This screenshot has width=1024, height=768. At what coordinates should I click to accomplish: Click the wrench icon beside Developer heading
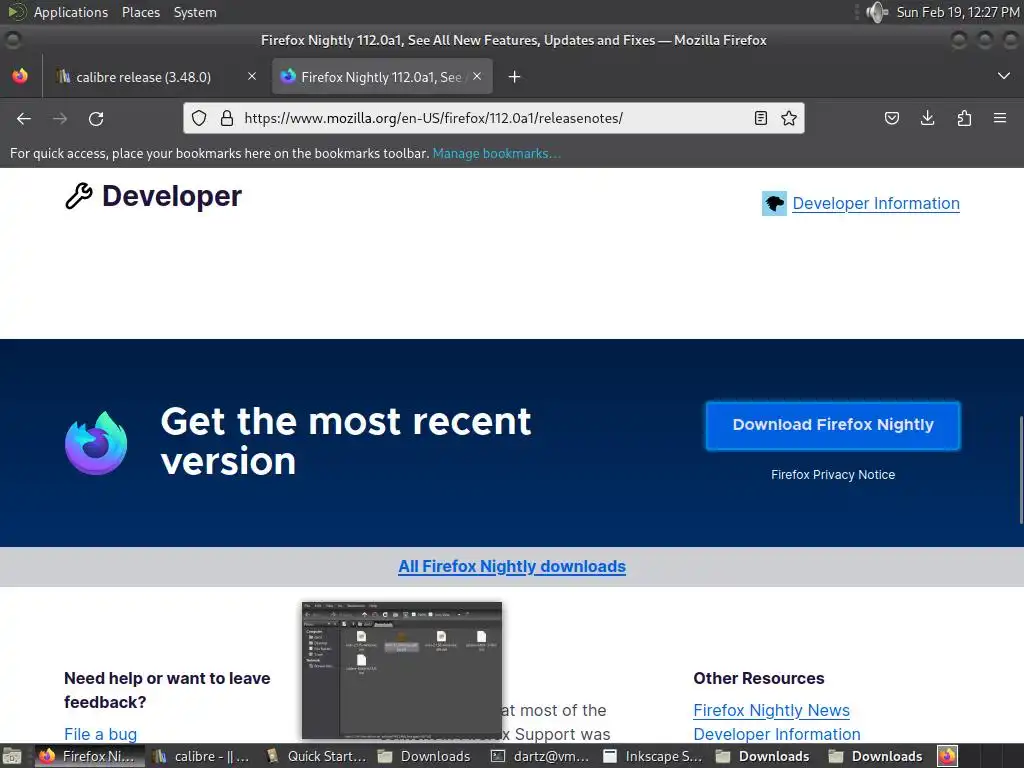point(78,196)
